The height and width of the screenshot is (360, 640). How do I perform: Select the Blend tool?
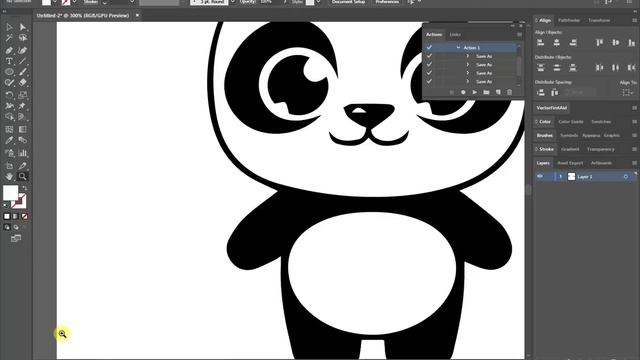[23, 140]
